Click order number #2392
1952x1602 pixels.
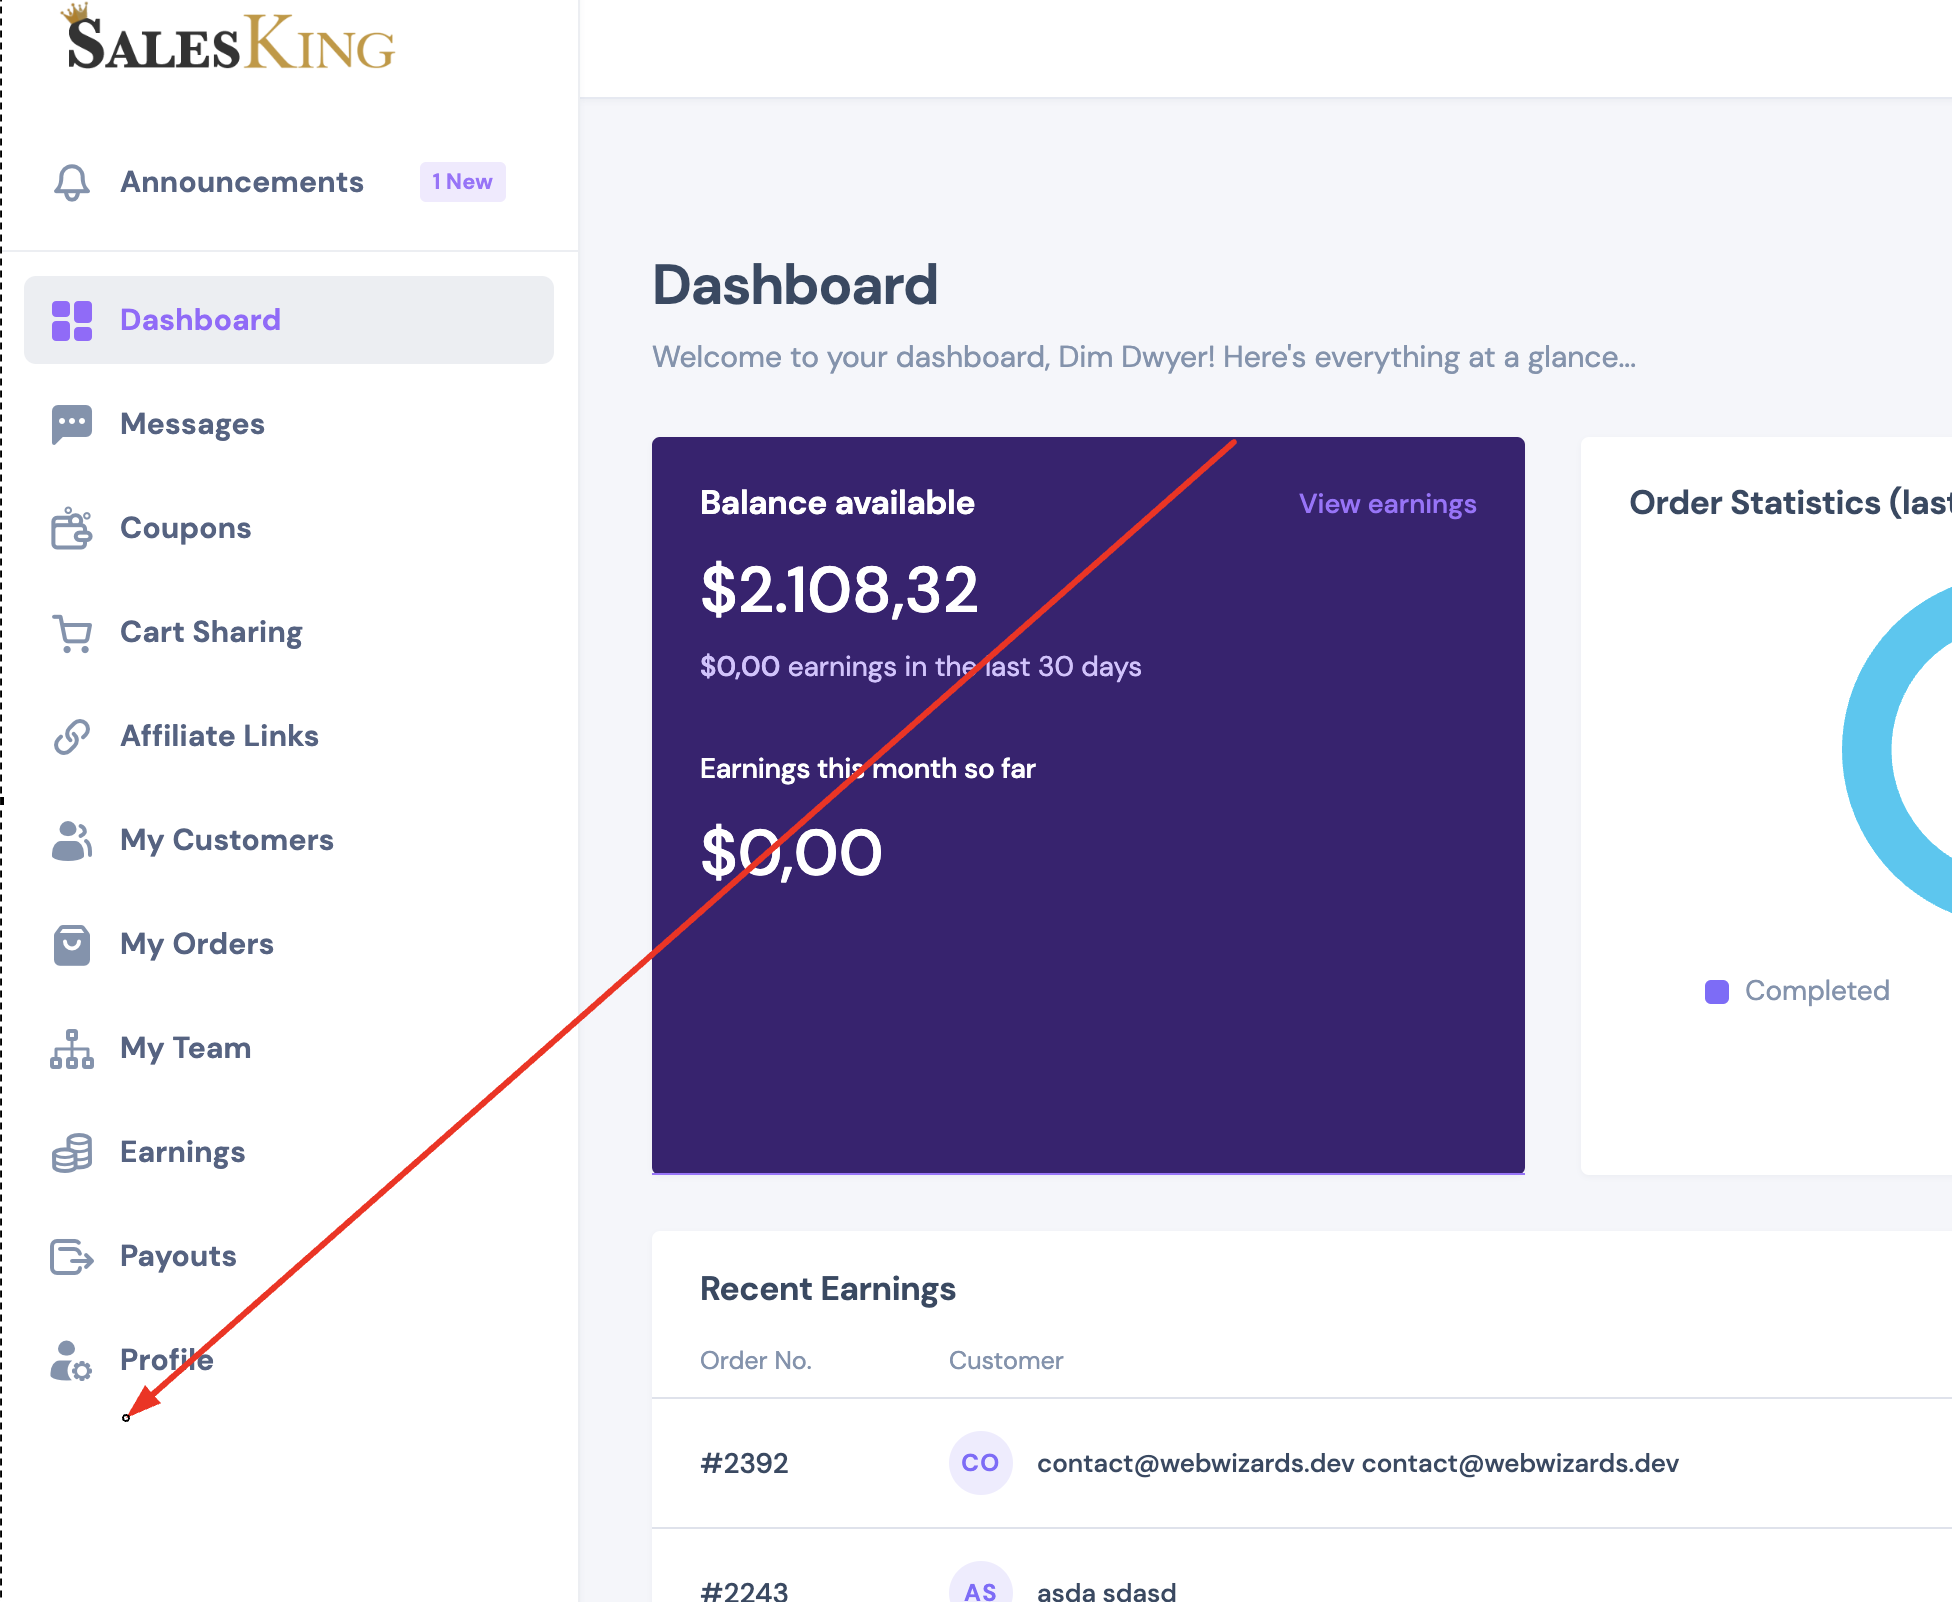coord(744,1464)
